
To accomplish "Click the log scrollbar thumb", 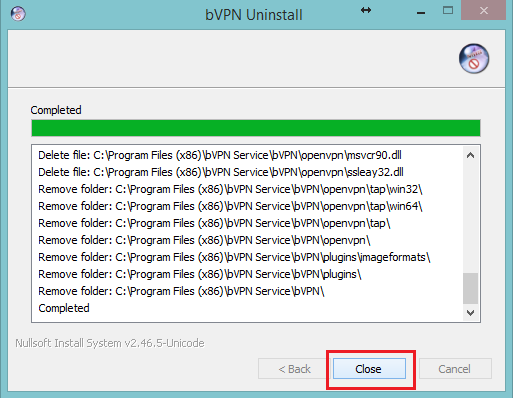I will [470, 288].
